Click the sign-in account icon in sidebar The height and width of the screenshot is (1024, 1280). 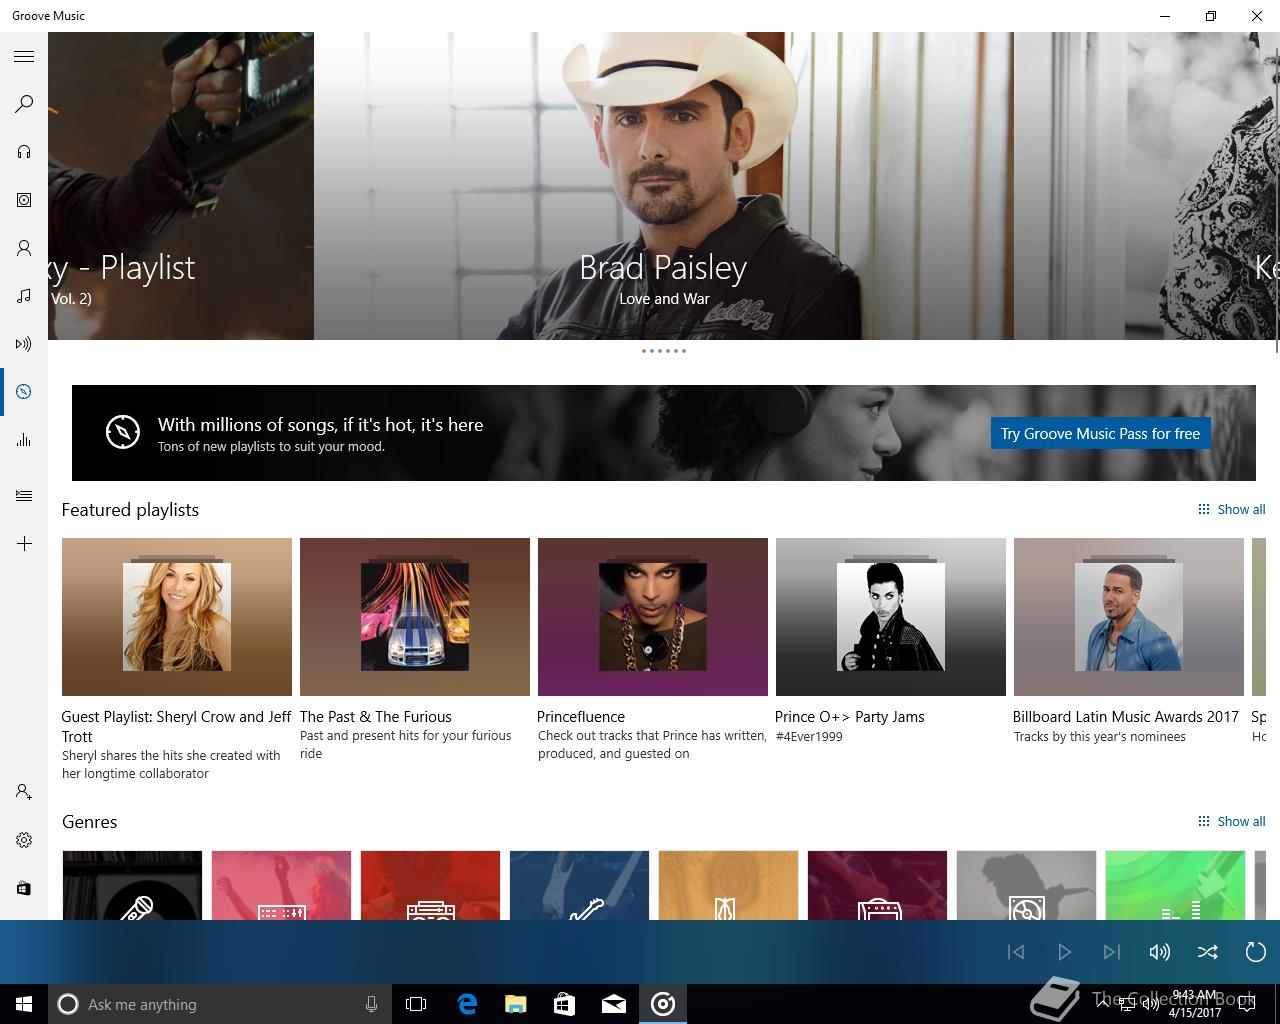[x=24, y=792]
